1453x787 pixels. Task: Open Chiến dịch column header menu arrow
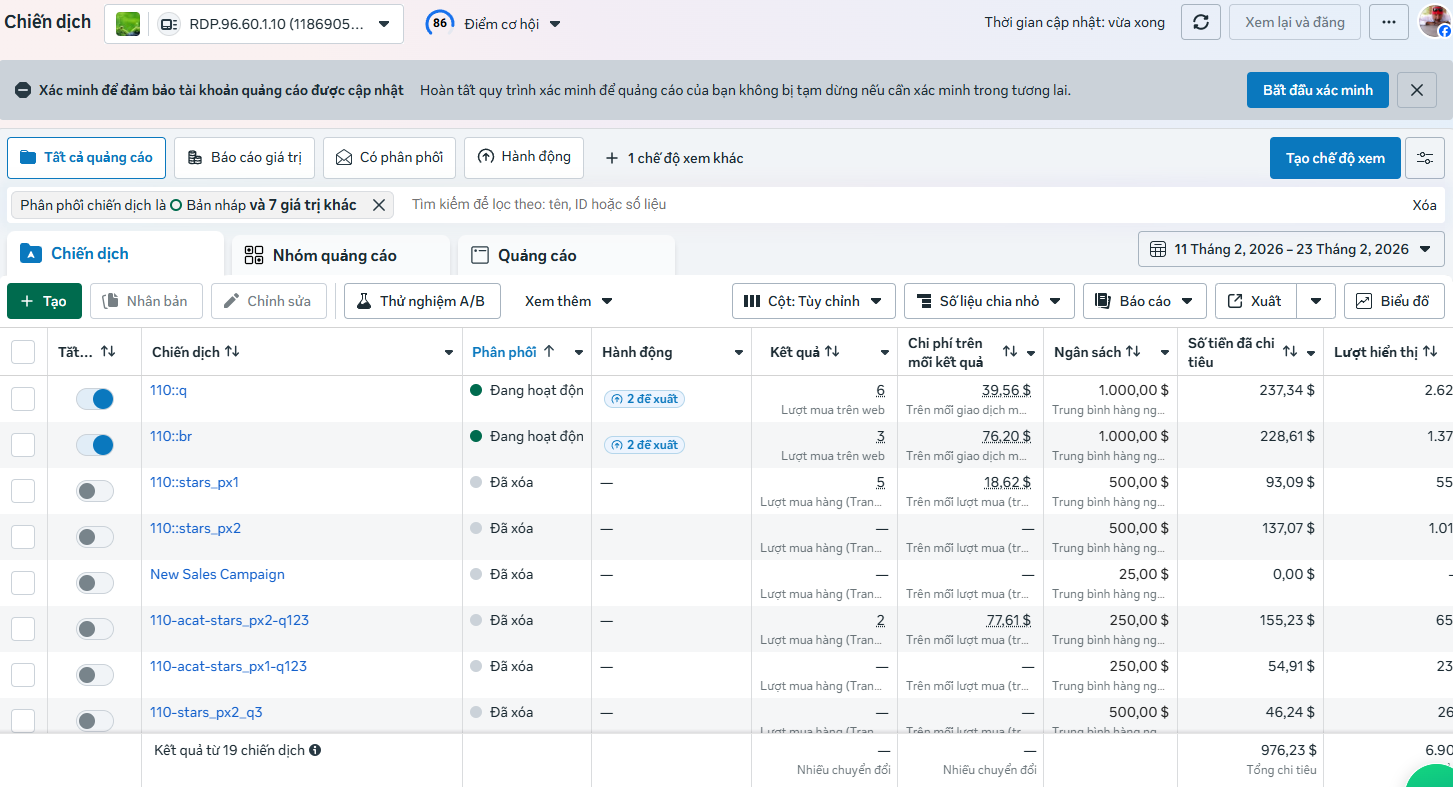point(449,353)
